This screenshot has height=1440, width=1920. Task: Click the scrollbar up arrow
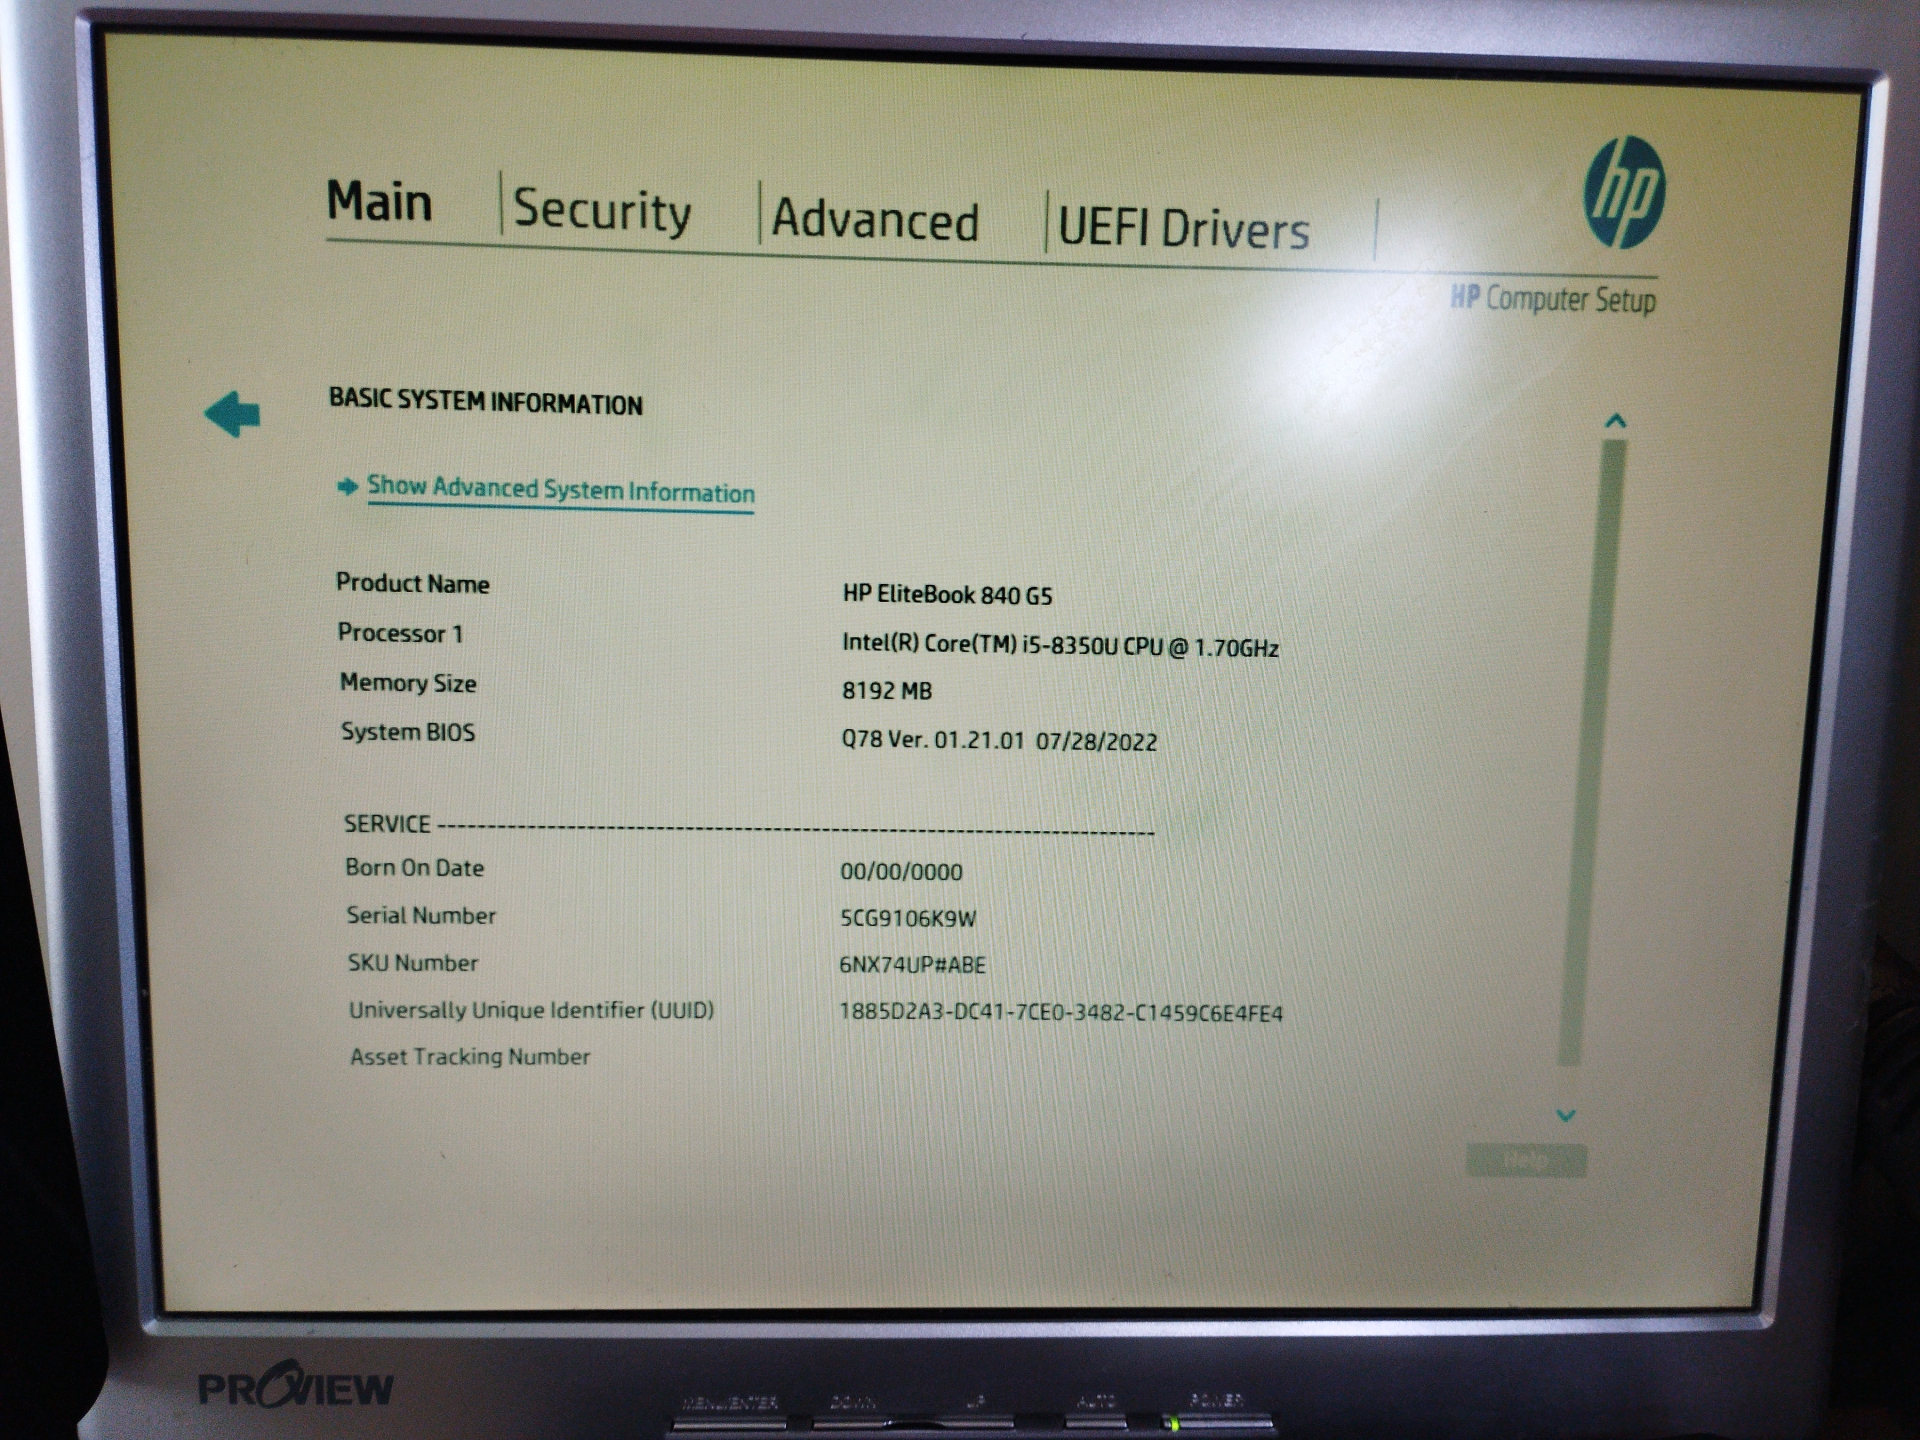(1615, 421)
